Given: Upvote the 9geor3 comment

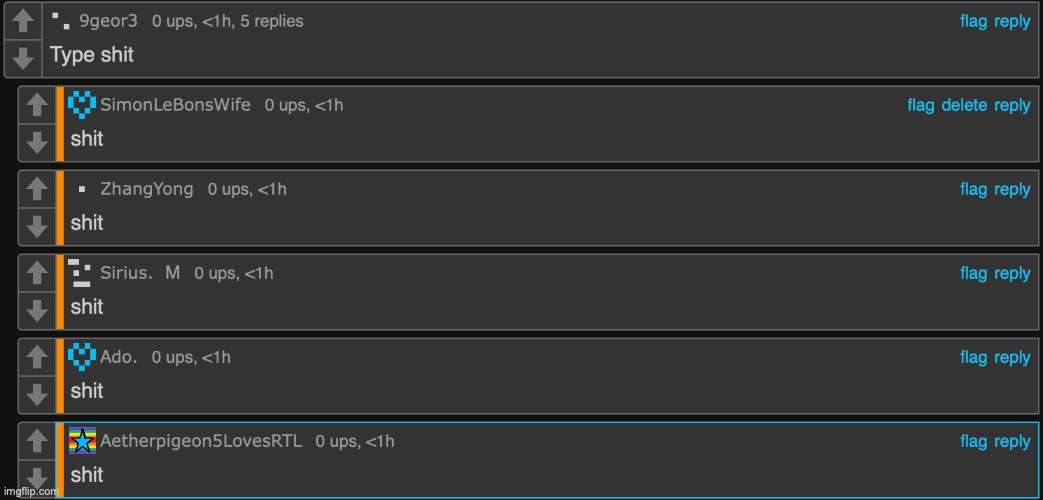Looking at the screenshot, I should 23,21.
